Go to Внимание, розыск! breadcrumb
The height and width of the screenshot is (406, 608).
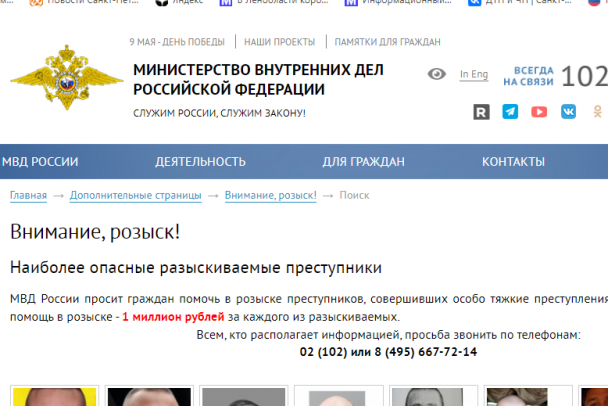pos(271,195)
